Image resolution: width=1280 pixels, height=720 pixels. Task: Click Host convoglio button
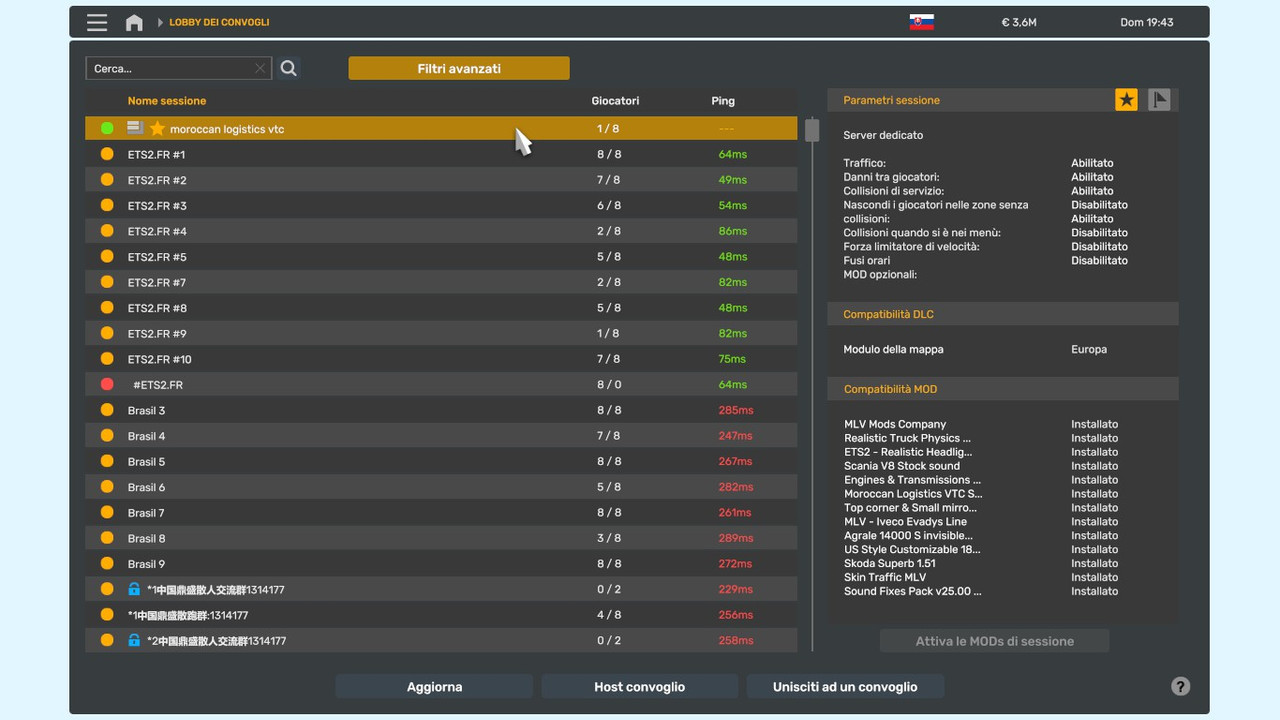640,686
